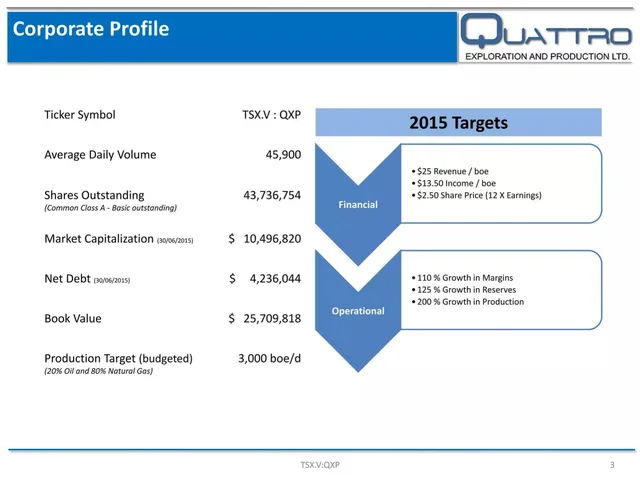The image size is (640, 480).
Task: Select the 110 % Growth in Margins bullet
Action: [x=462, y=278]
